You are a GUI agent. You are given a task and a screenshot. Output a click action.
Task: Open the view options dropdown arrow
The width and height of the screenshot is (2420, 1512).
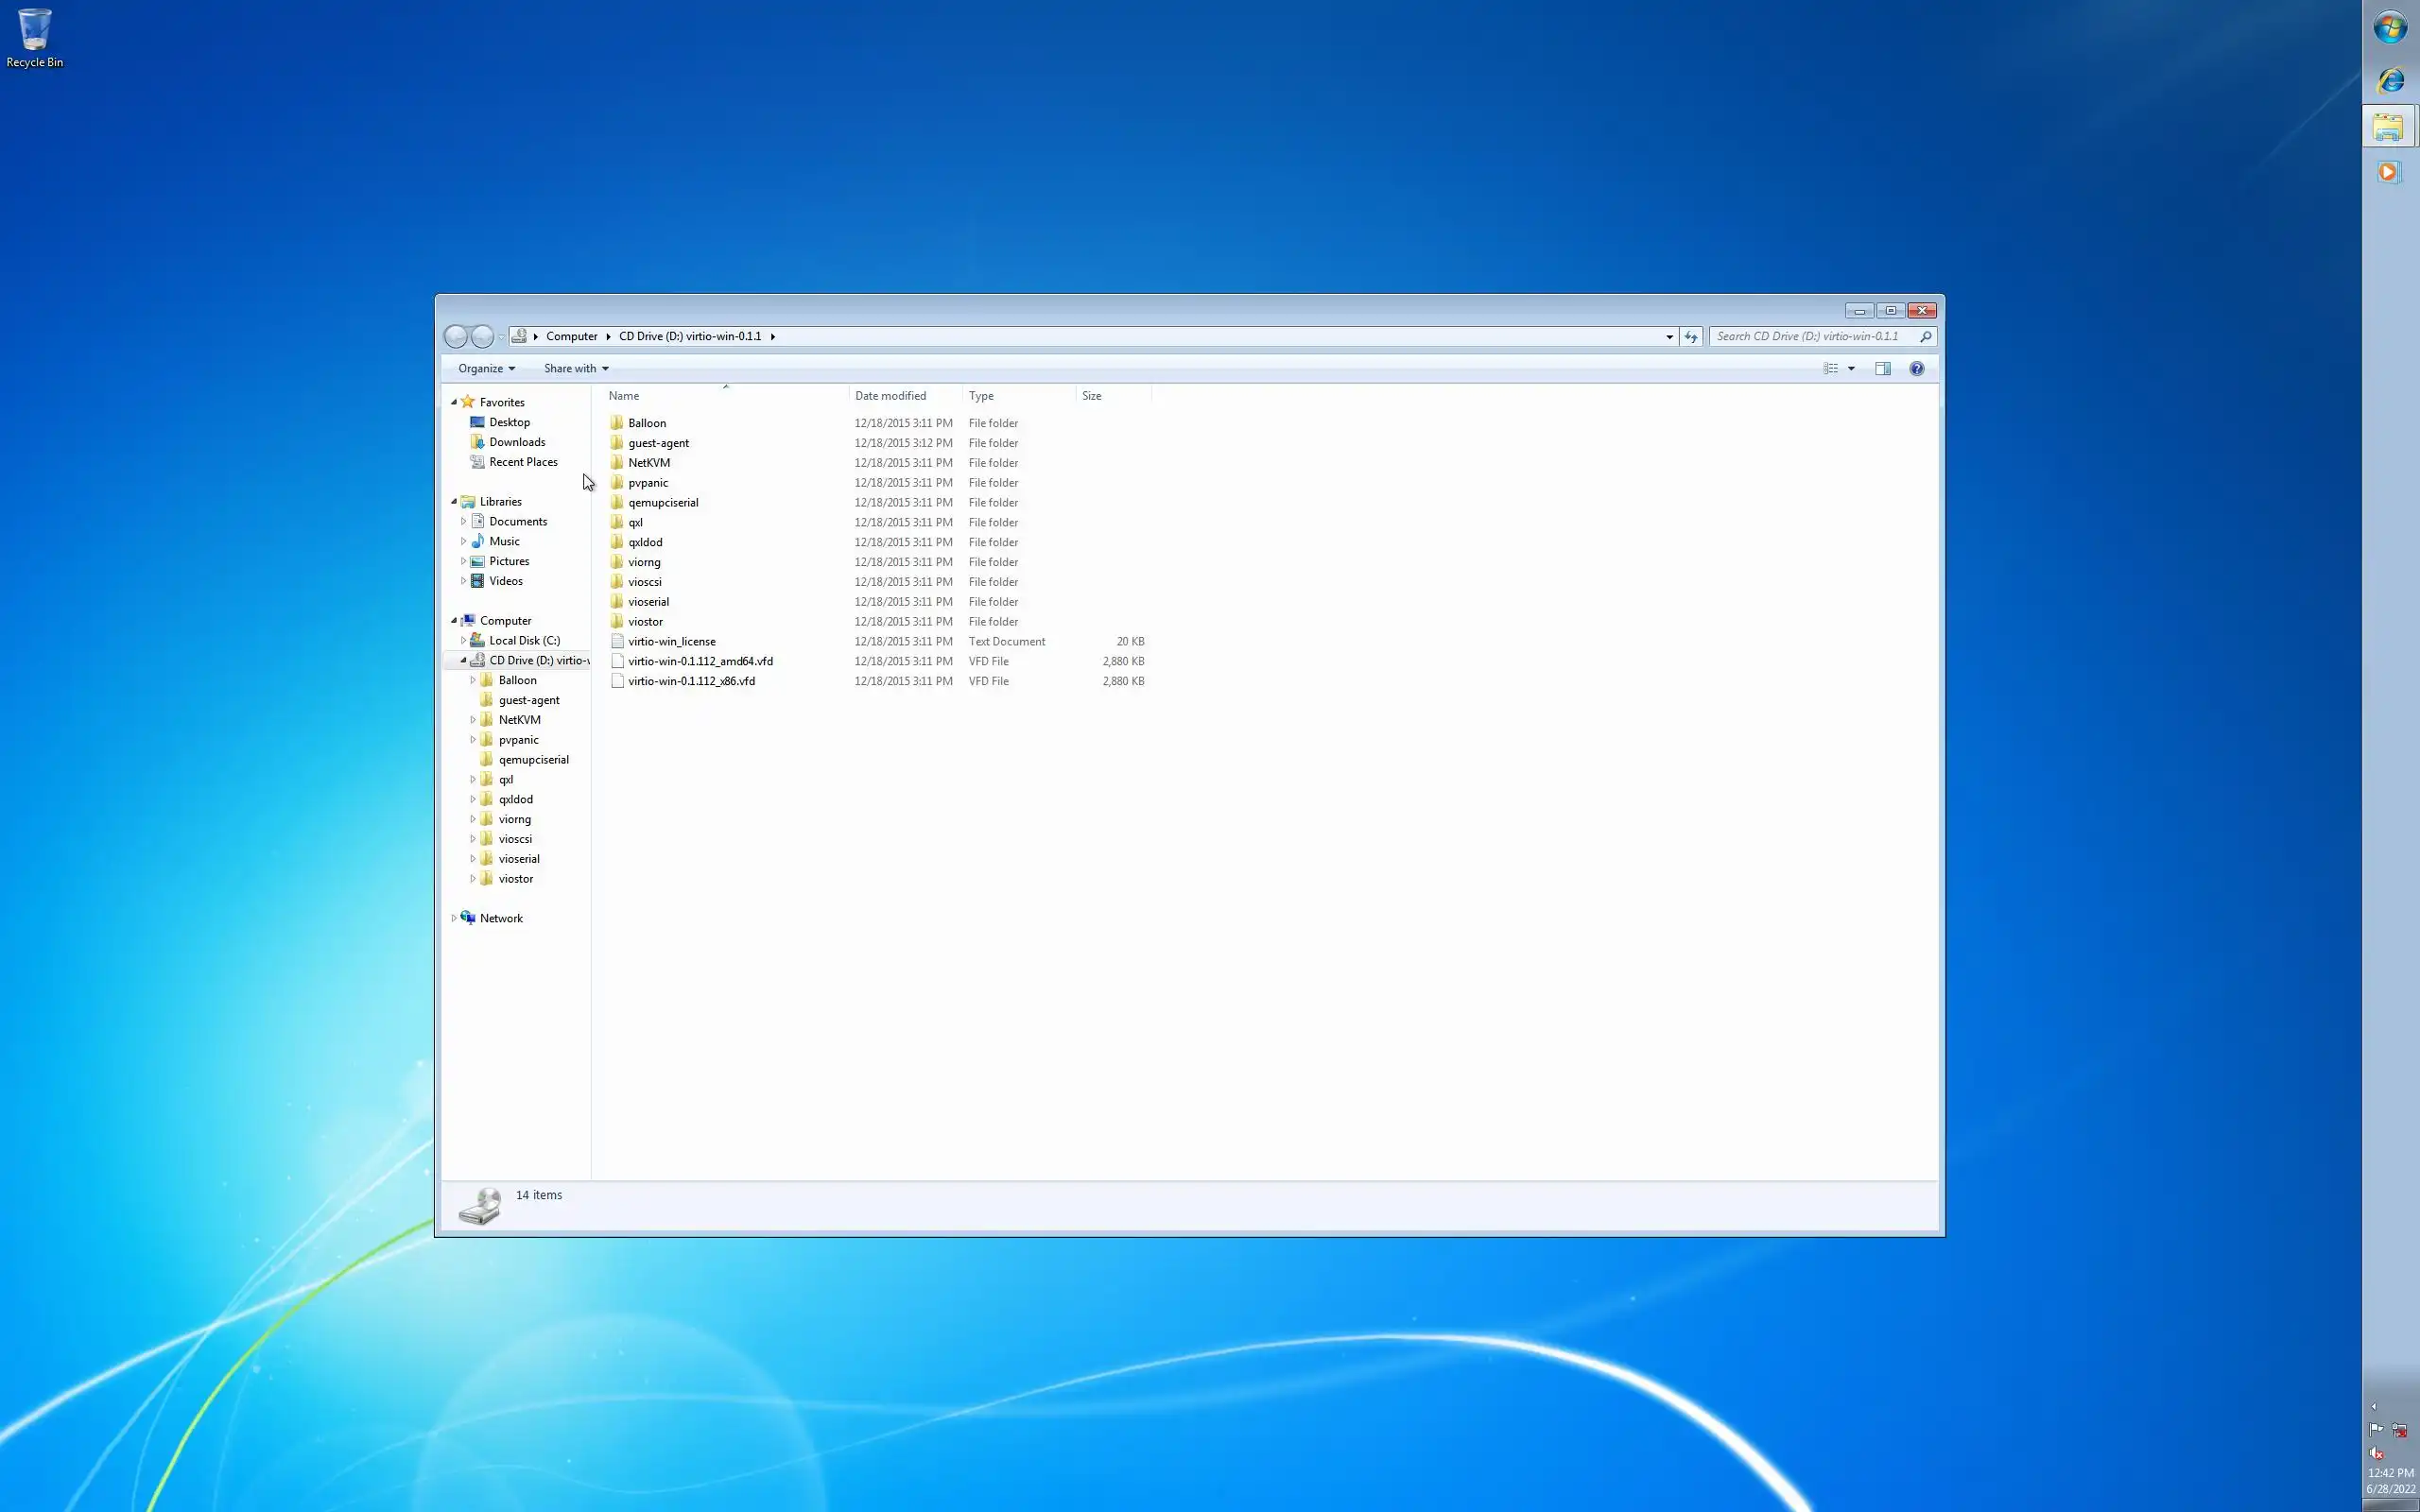1852,369
